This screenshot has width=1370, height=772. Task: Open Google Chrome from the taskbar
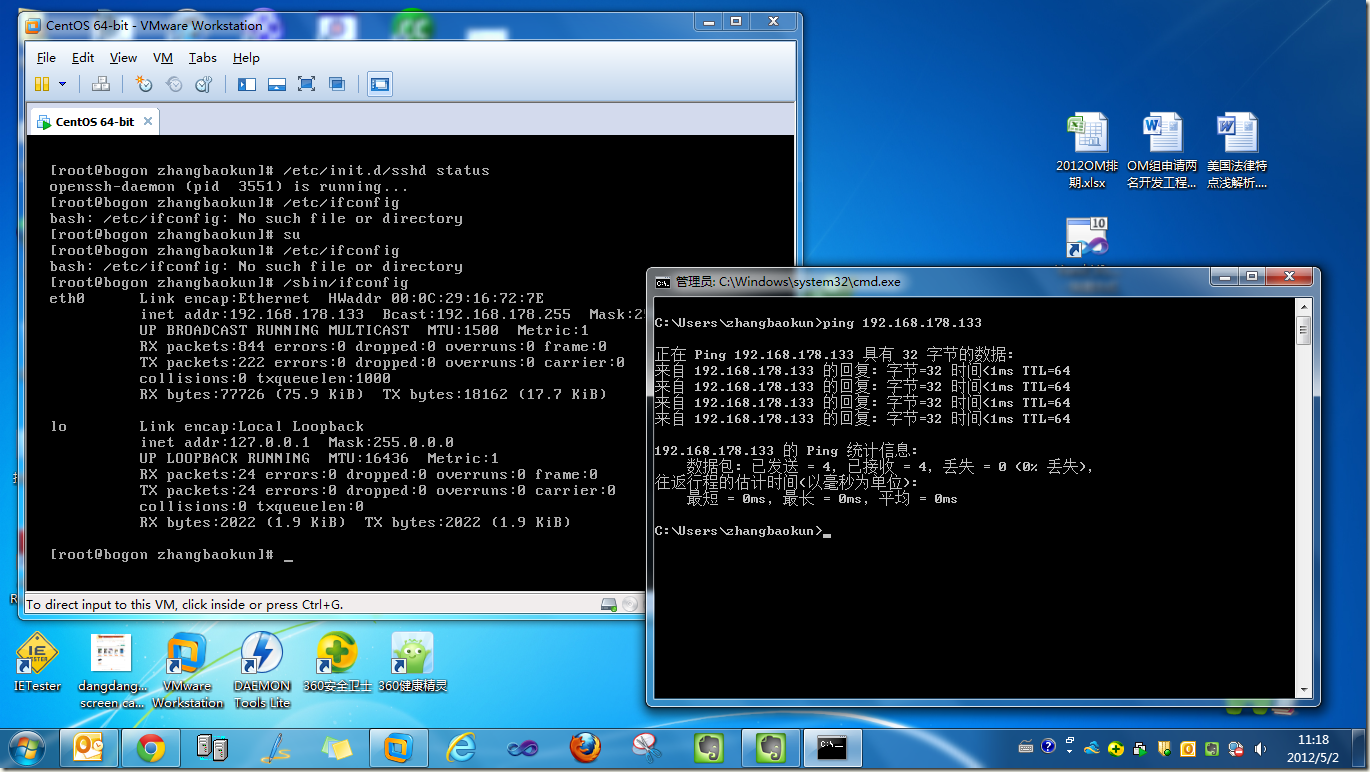(x=151, y=747)
